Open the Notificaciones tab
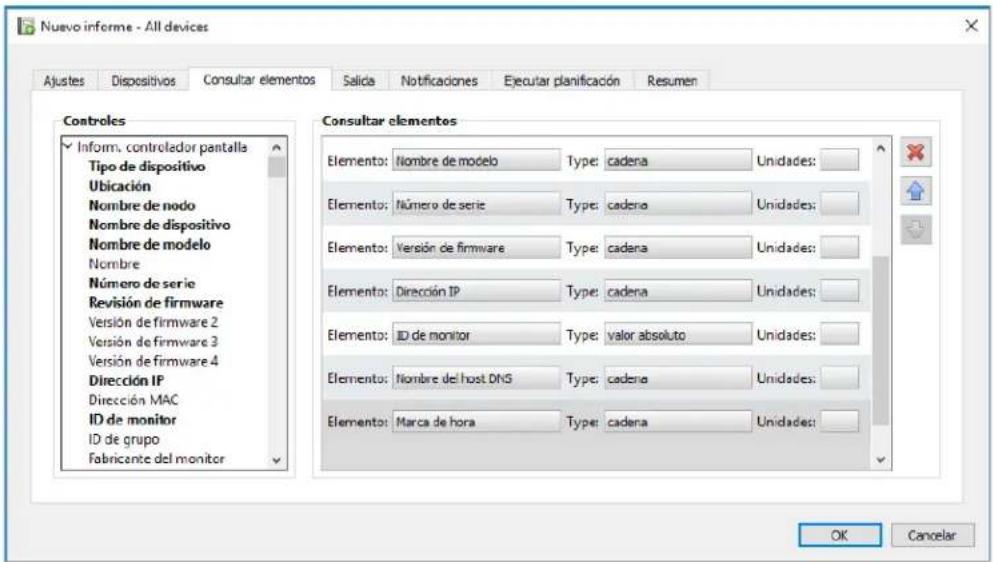 pyautogui.click(x=439, y=81)
